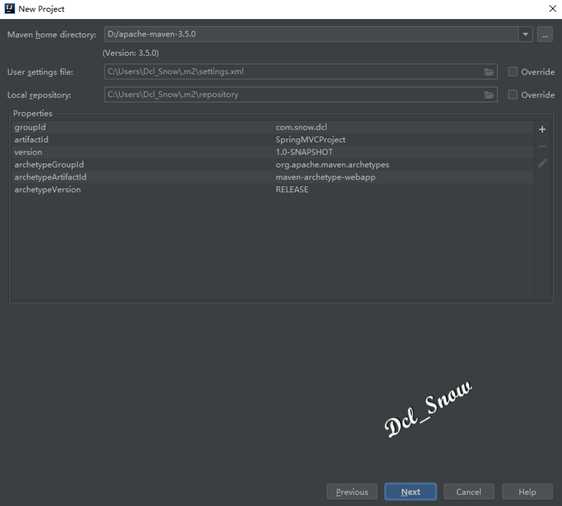Click the value maven-archetype-webapp
Image resolution: width=562 pixels, height=506 pixels.
(x=325, y=177)
